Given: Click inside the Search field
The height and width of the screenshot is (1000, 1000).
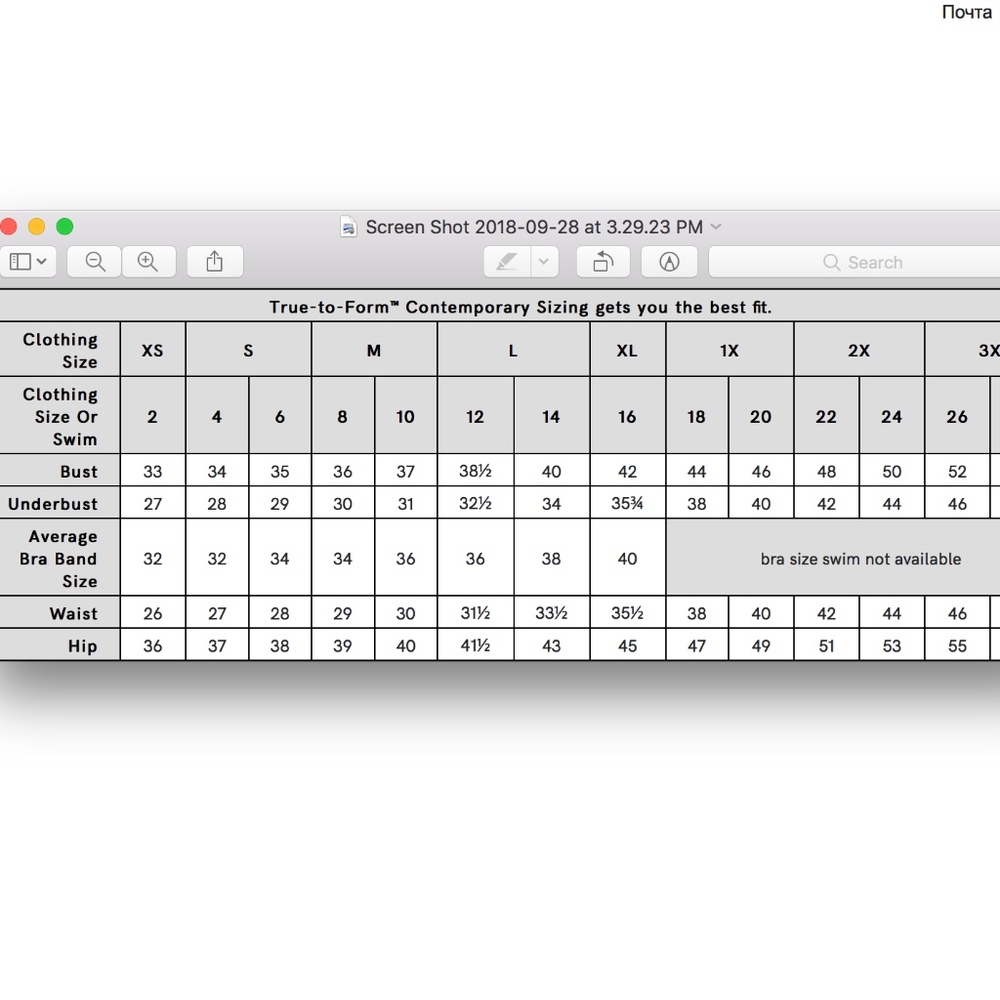Looking at the screenshot, I should tap(900, 262).
